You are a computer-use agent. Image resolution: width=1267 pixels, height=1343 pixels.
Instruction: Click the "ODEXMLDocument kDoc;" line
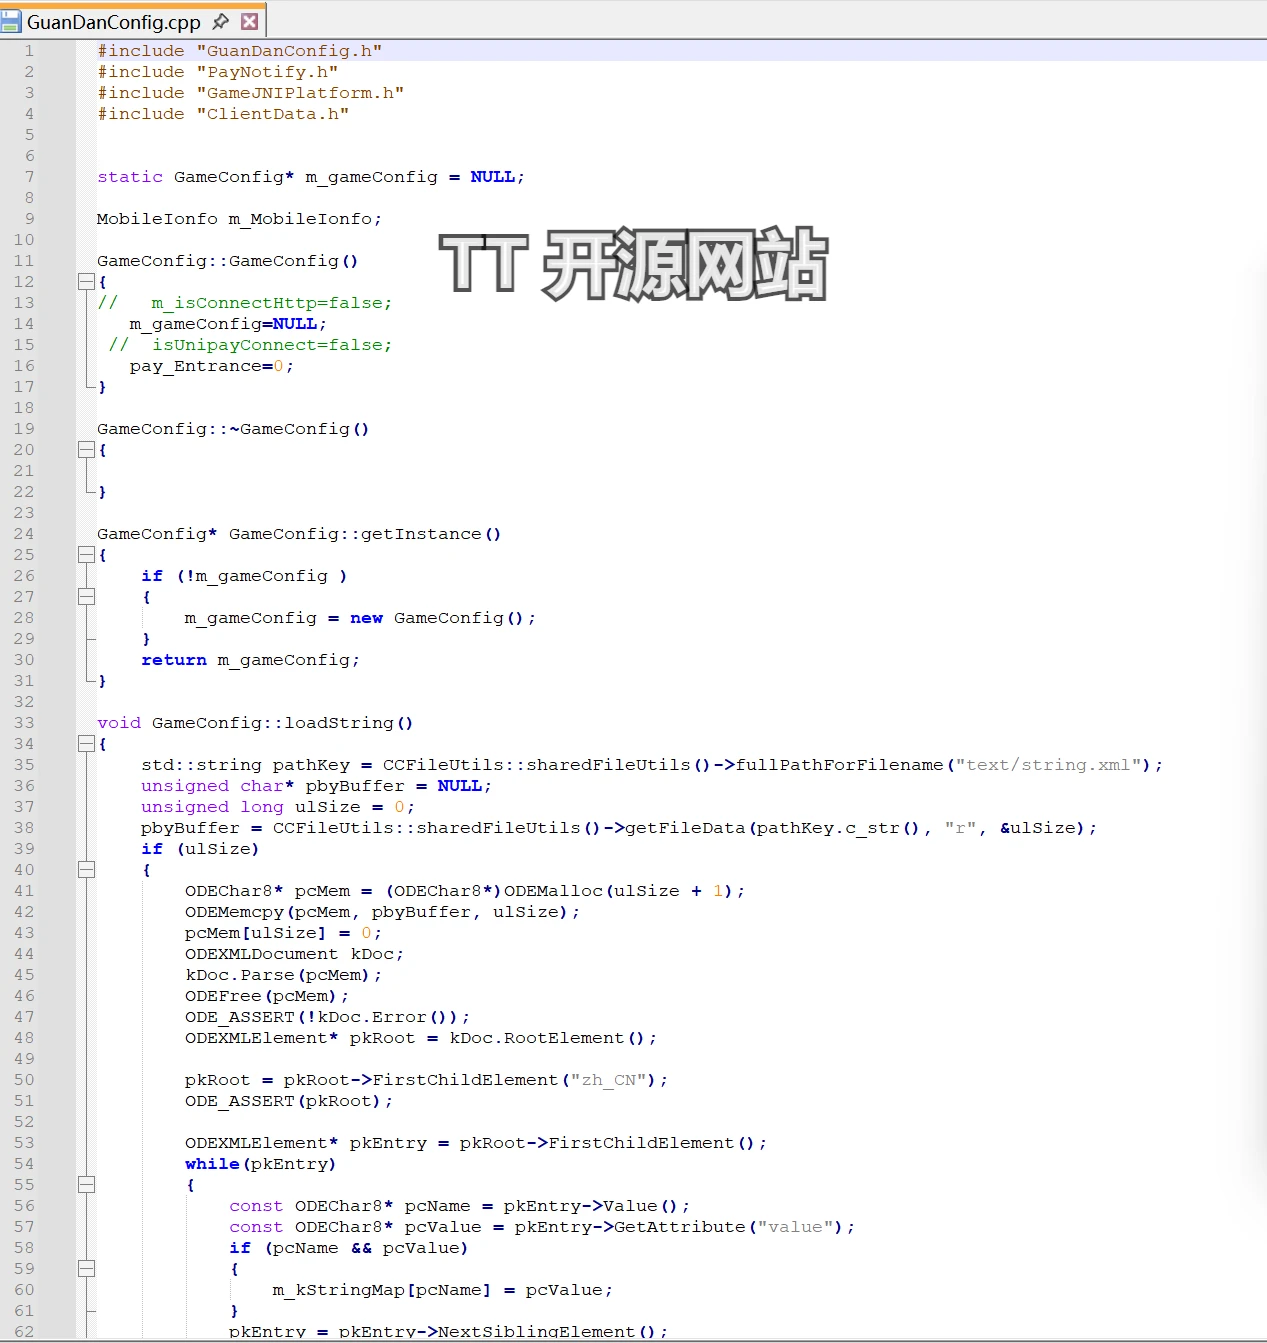[x=294, y=954]
